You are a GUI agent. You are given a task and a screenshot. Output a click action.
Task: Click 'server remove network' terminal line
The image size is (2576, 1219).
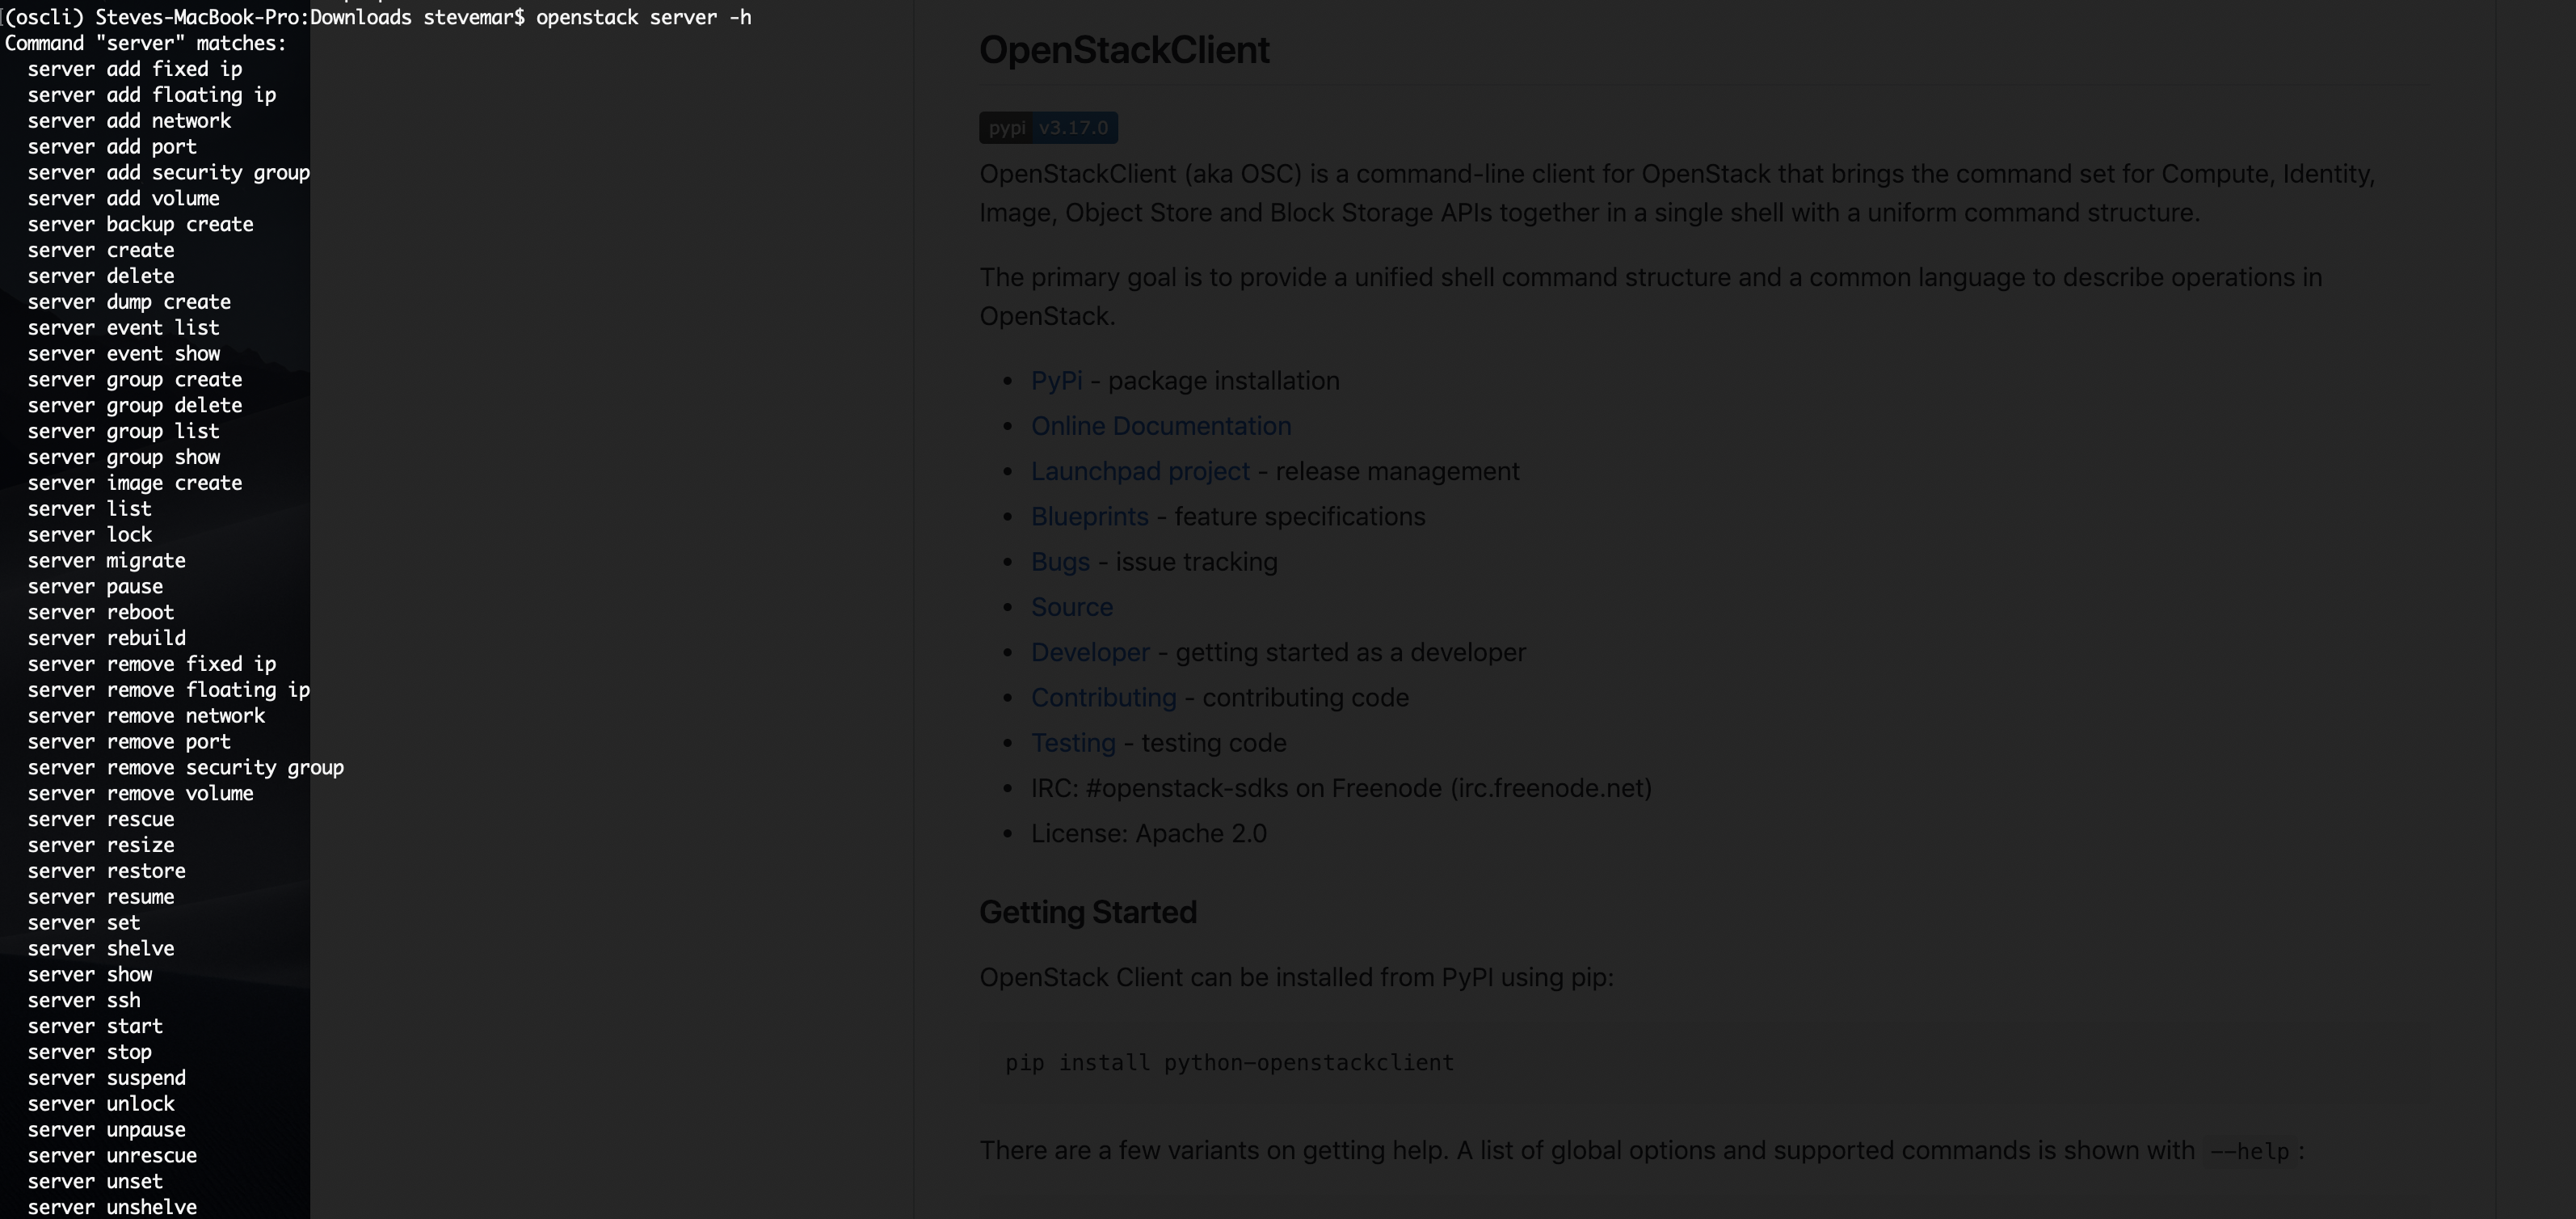(x=146, y=716)
